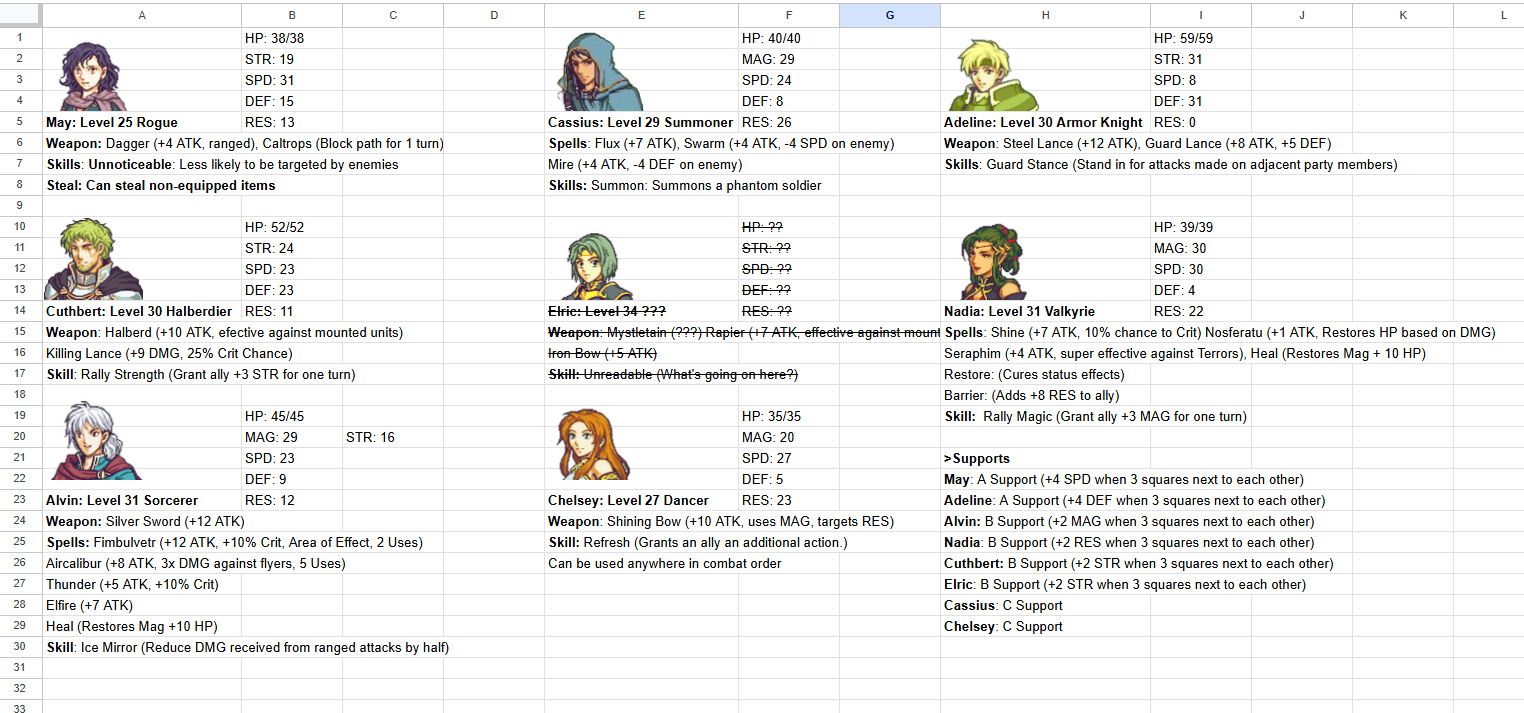Screen dimensions: 1524x713
Task: Select column A header
Action: coord(141,15)
